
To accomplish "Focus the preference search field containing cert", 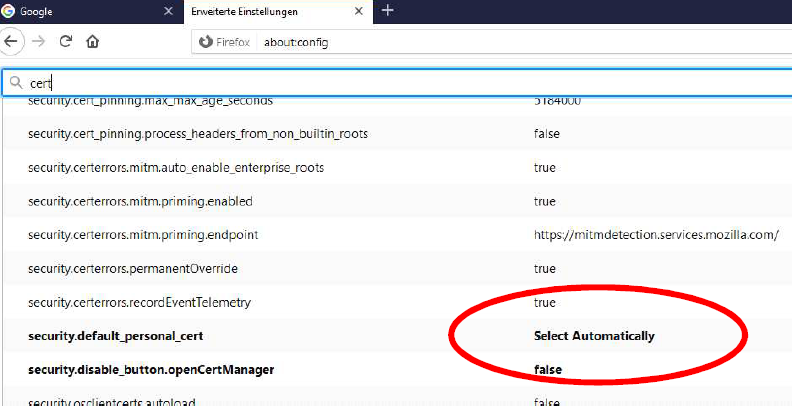I will pyautogui.click(x=400, y=83).
